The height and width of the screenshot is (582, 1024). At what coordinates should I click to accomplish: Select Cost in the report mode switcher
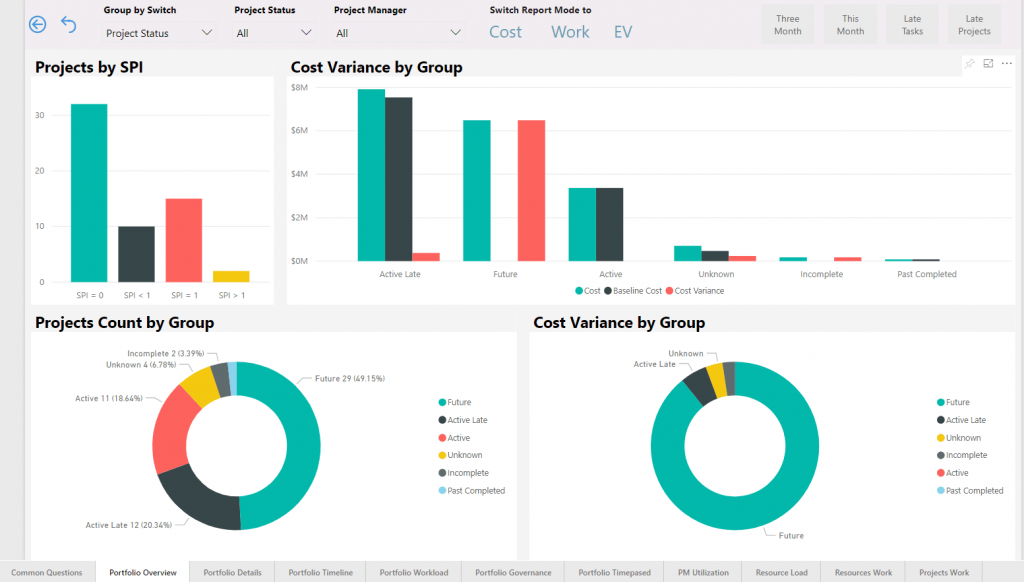point(505,31)
